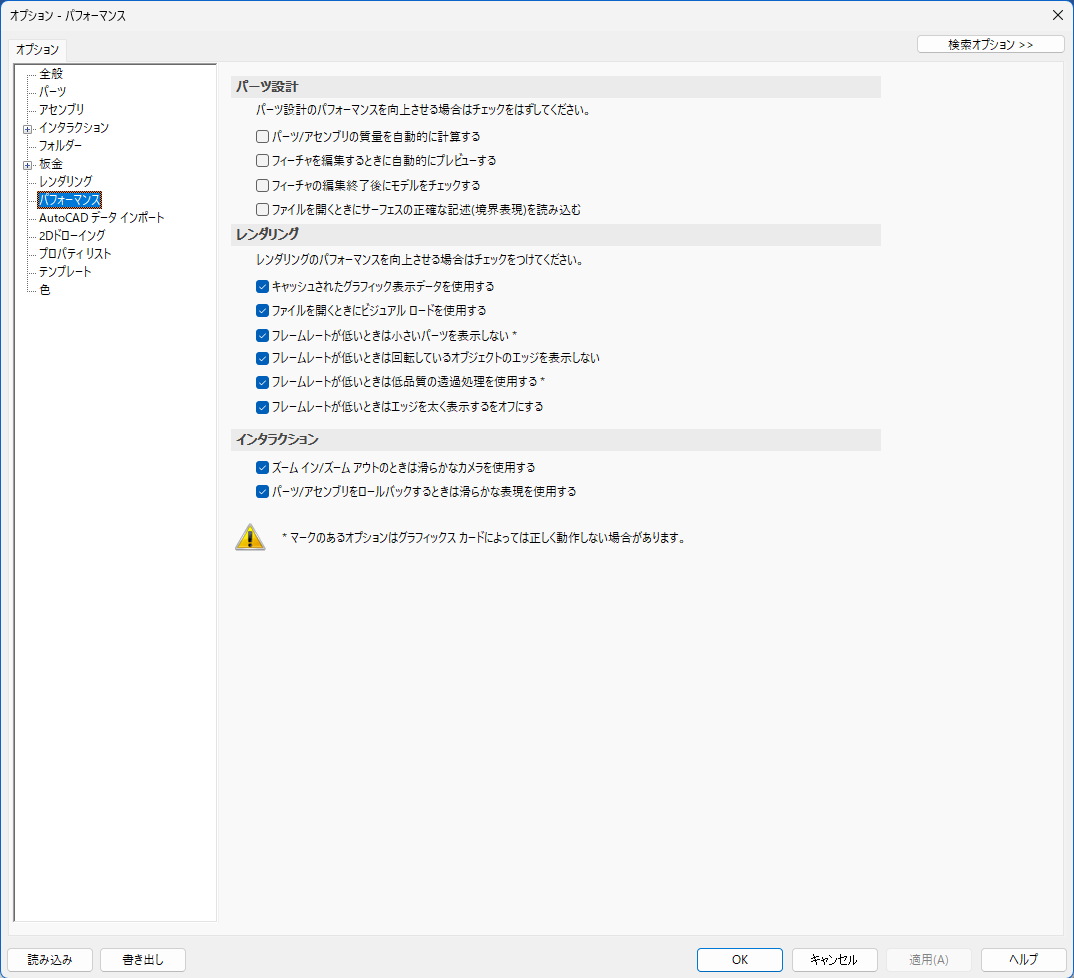Open the 色 settings category
Image resolution: width=1074 pixels, height=978 pixels.
[x=45, y=290]
